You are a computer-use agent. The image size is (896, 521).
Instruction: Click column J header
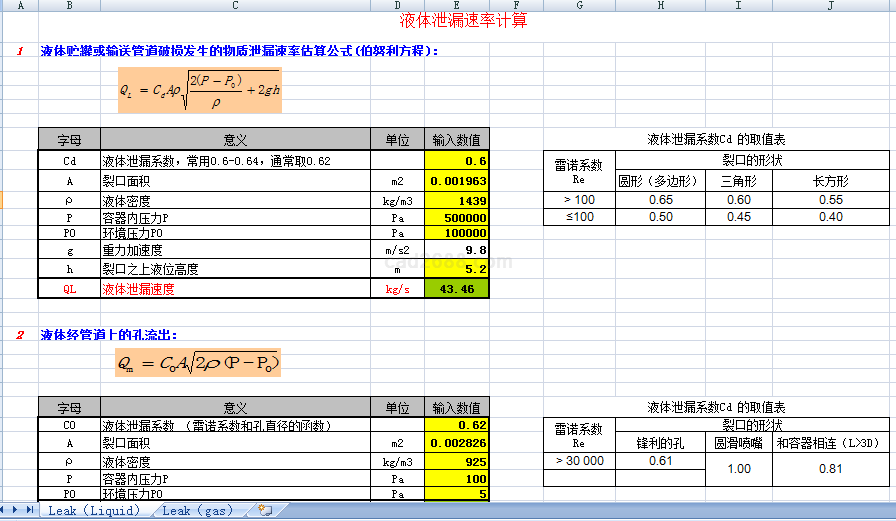coord(831,6)
